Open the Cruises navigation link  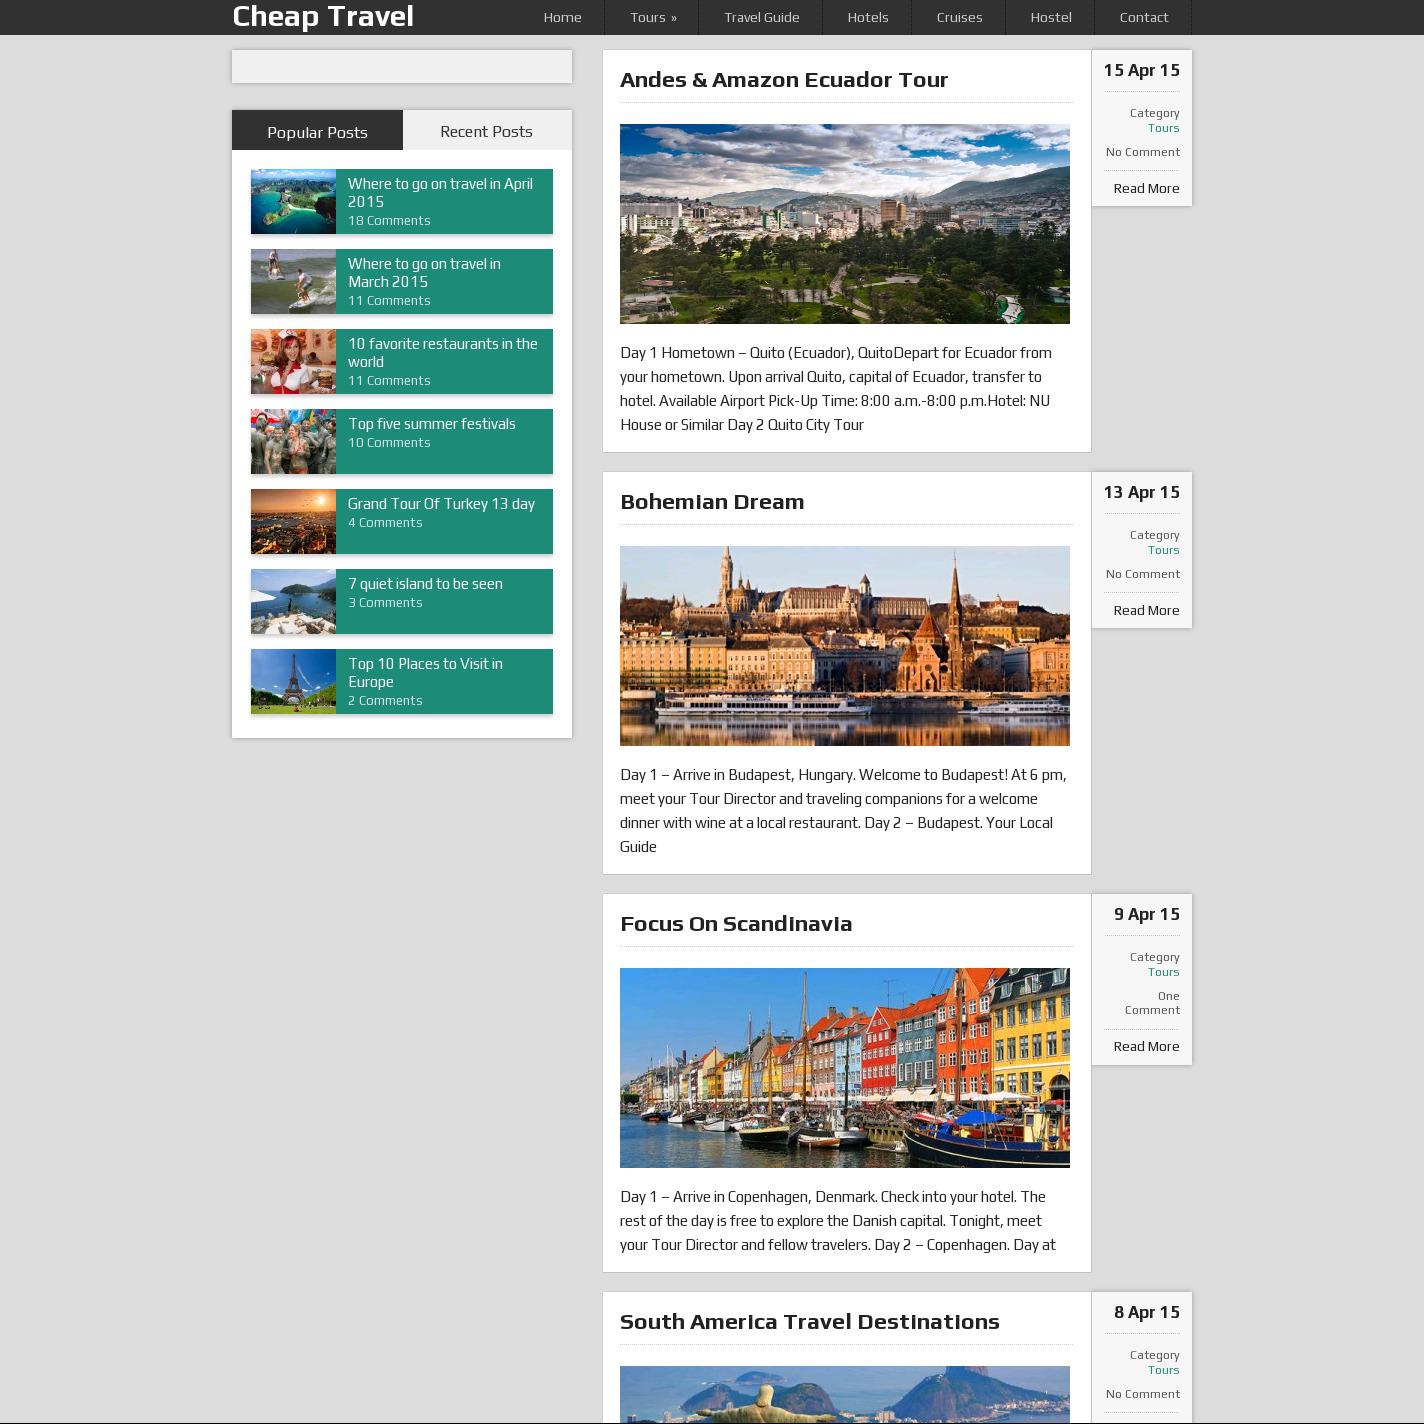point(959,17)
